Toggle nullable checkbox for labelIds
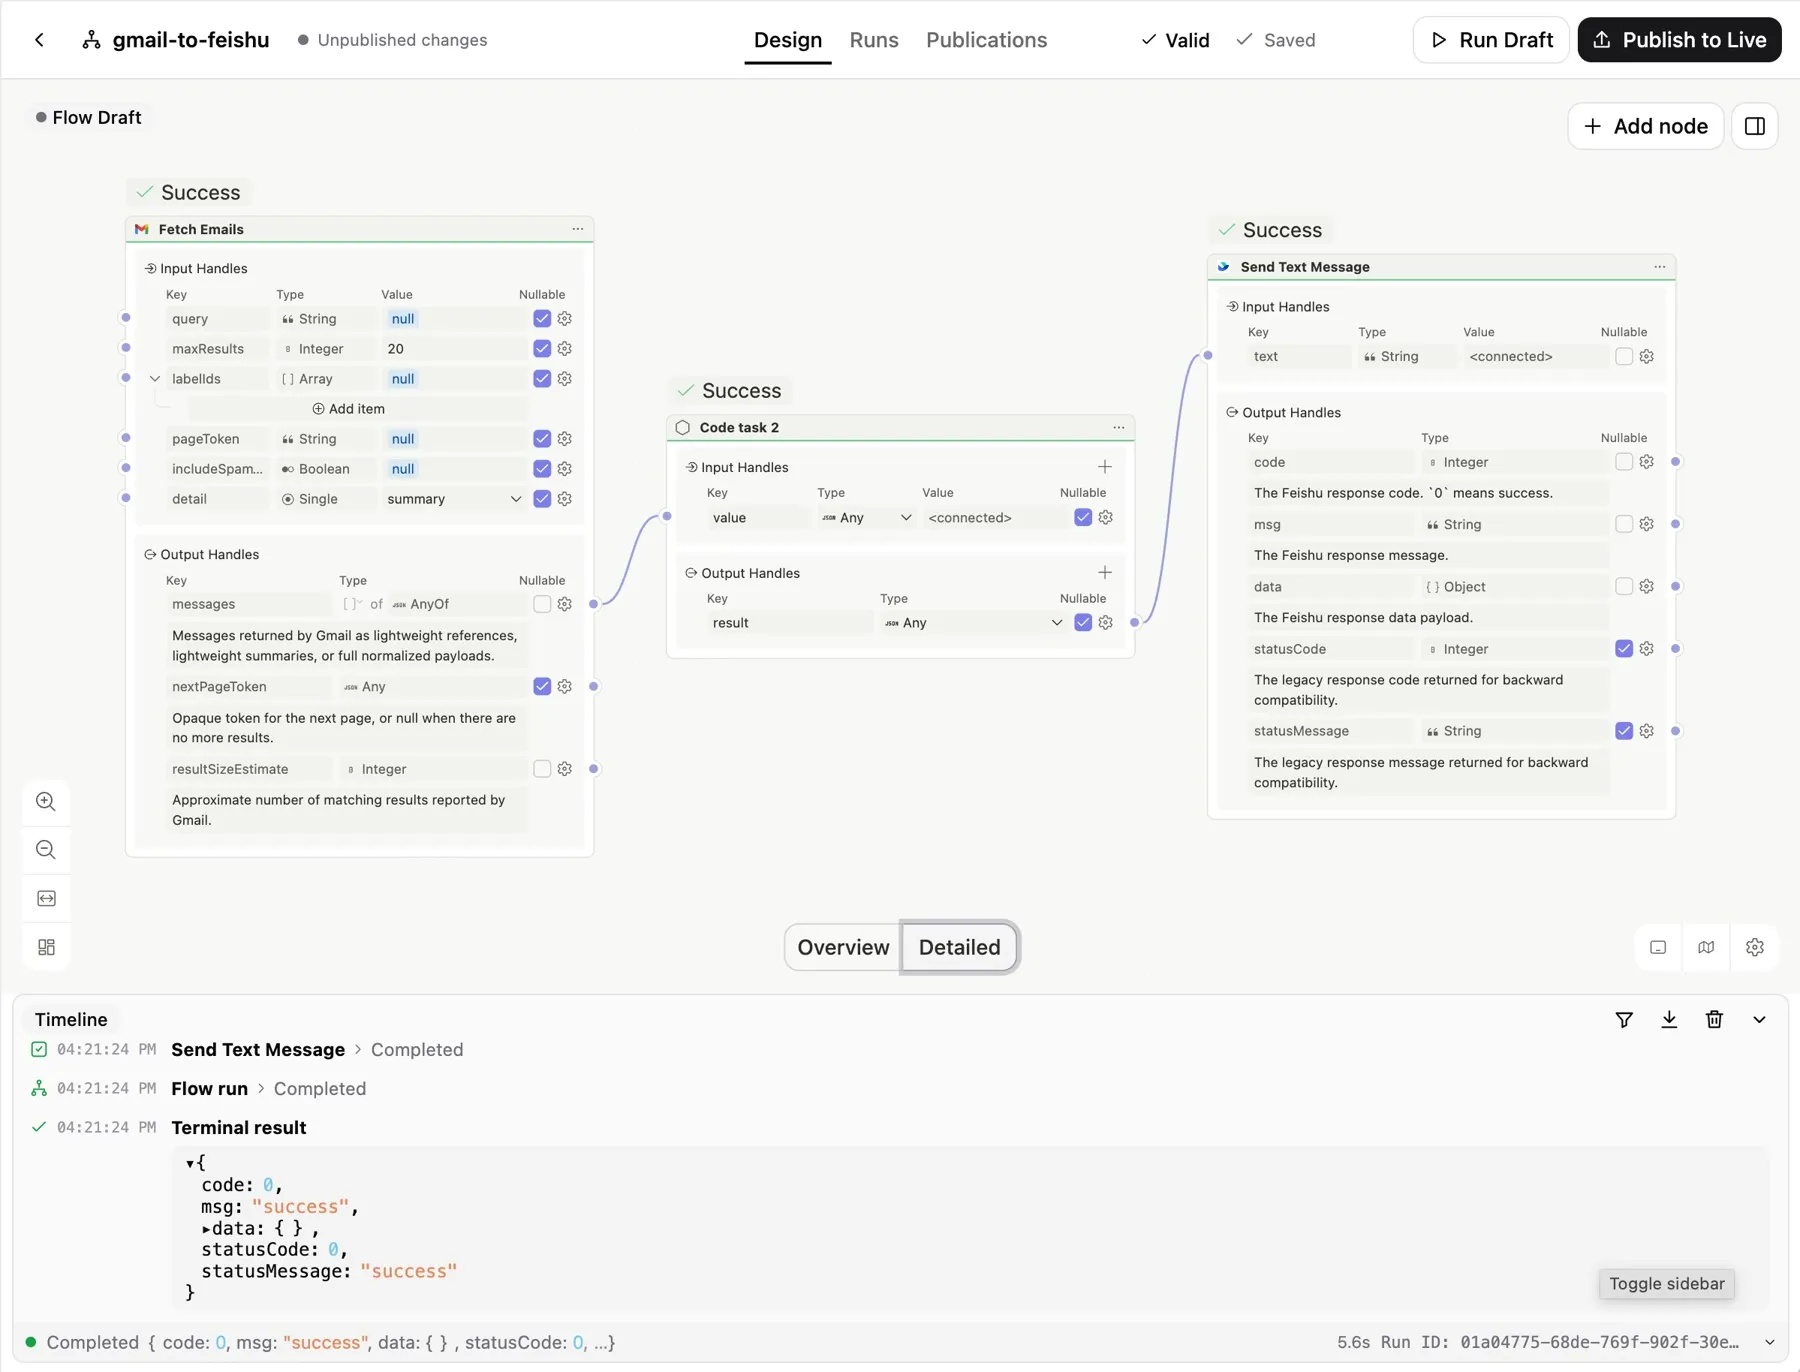Image resolution: width=1800 pixels, height=1372 pixels. (x=542, y=379)
